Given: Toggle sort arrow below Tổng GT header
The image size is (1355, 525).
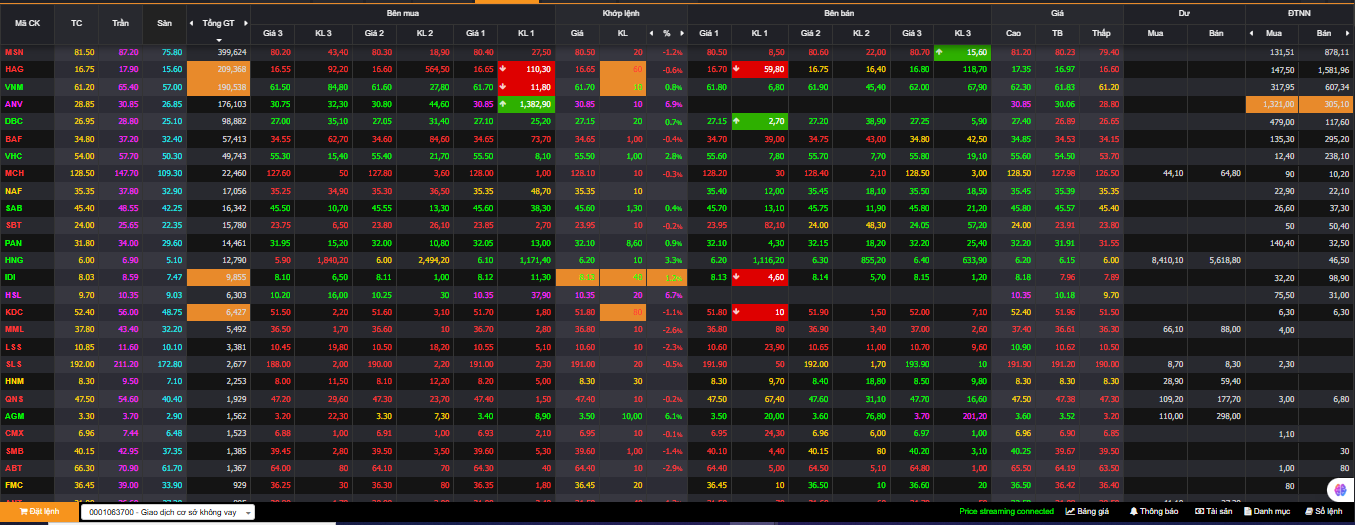Looking at the screenshot, I should coord(219,40).
